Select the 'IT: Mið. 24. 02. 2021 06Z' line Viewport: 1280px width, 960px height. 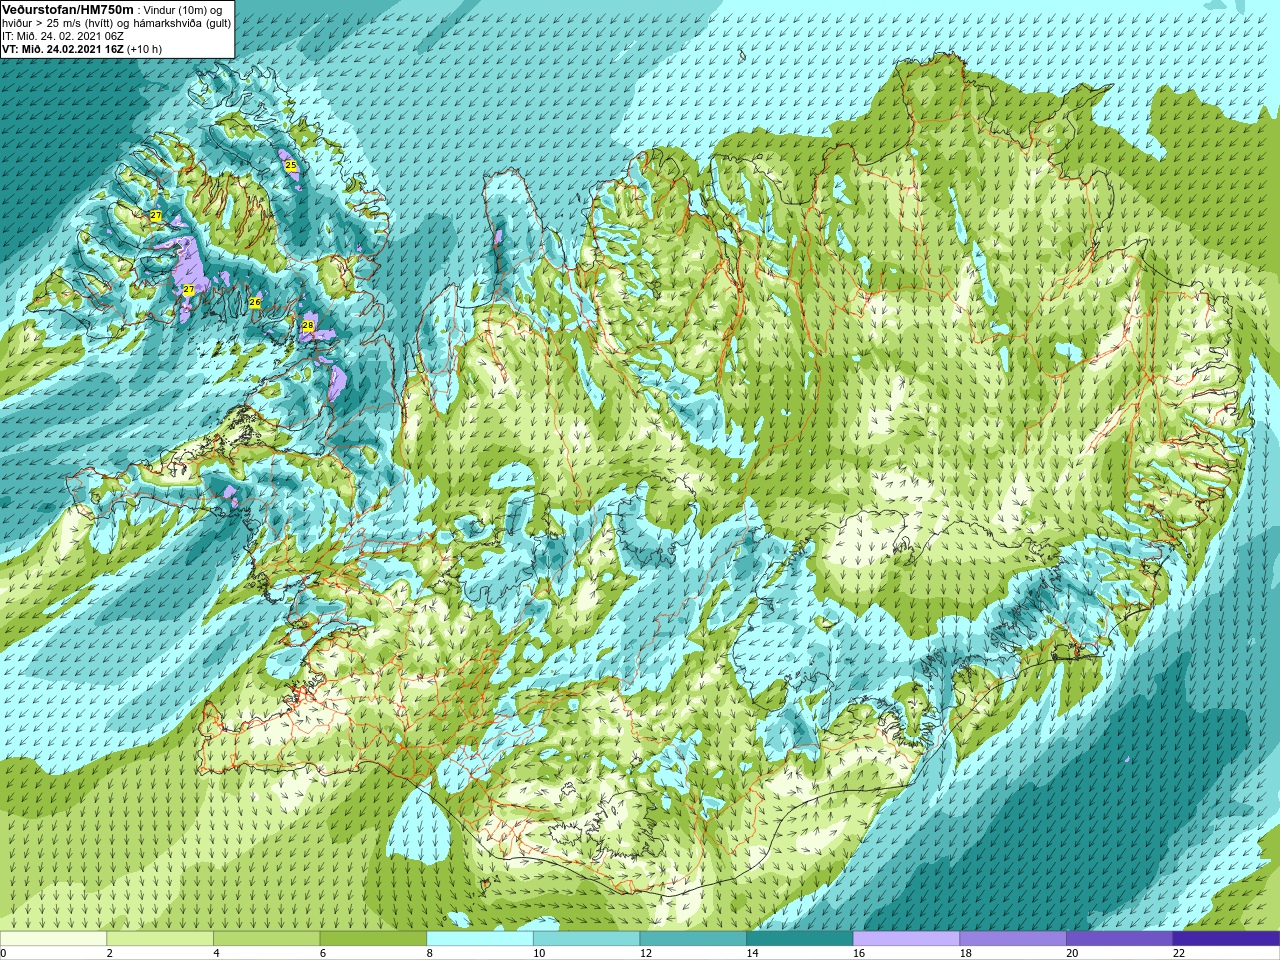click(63, 36)
